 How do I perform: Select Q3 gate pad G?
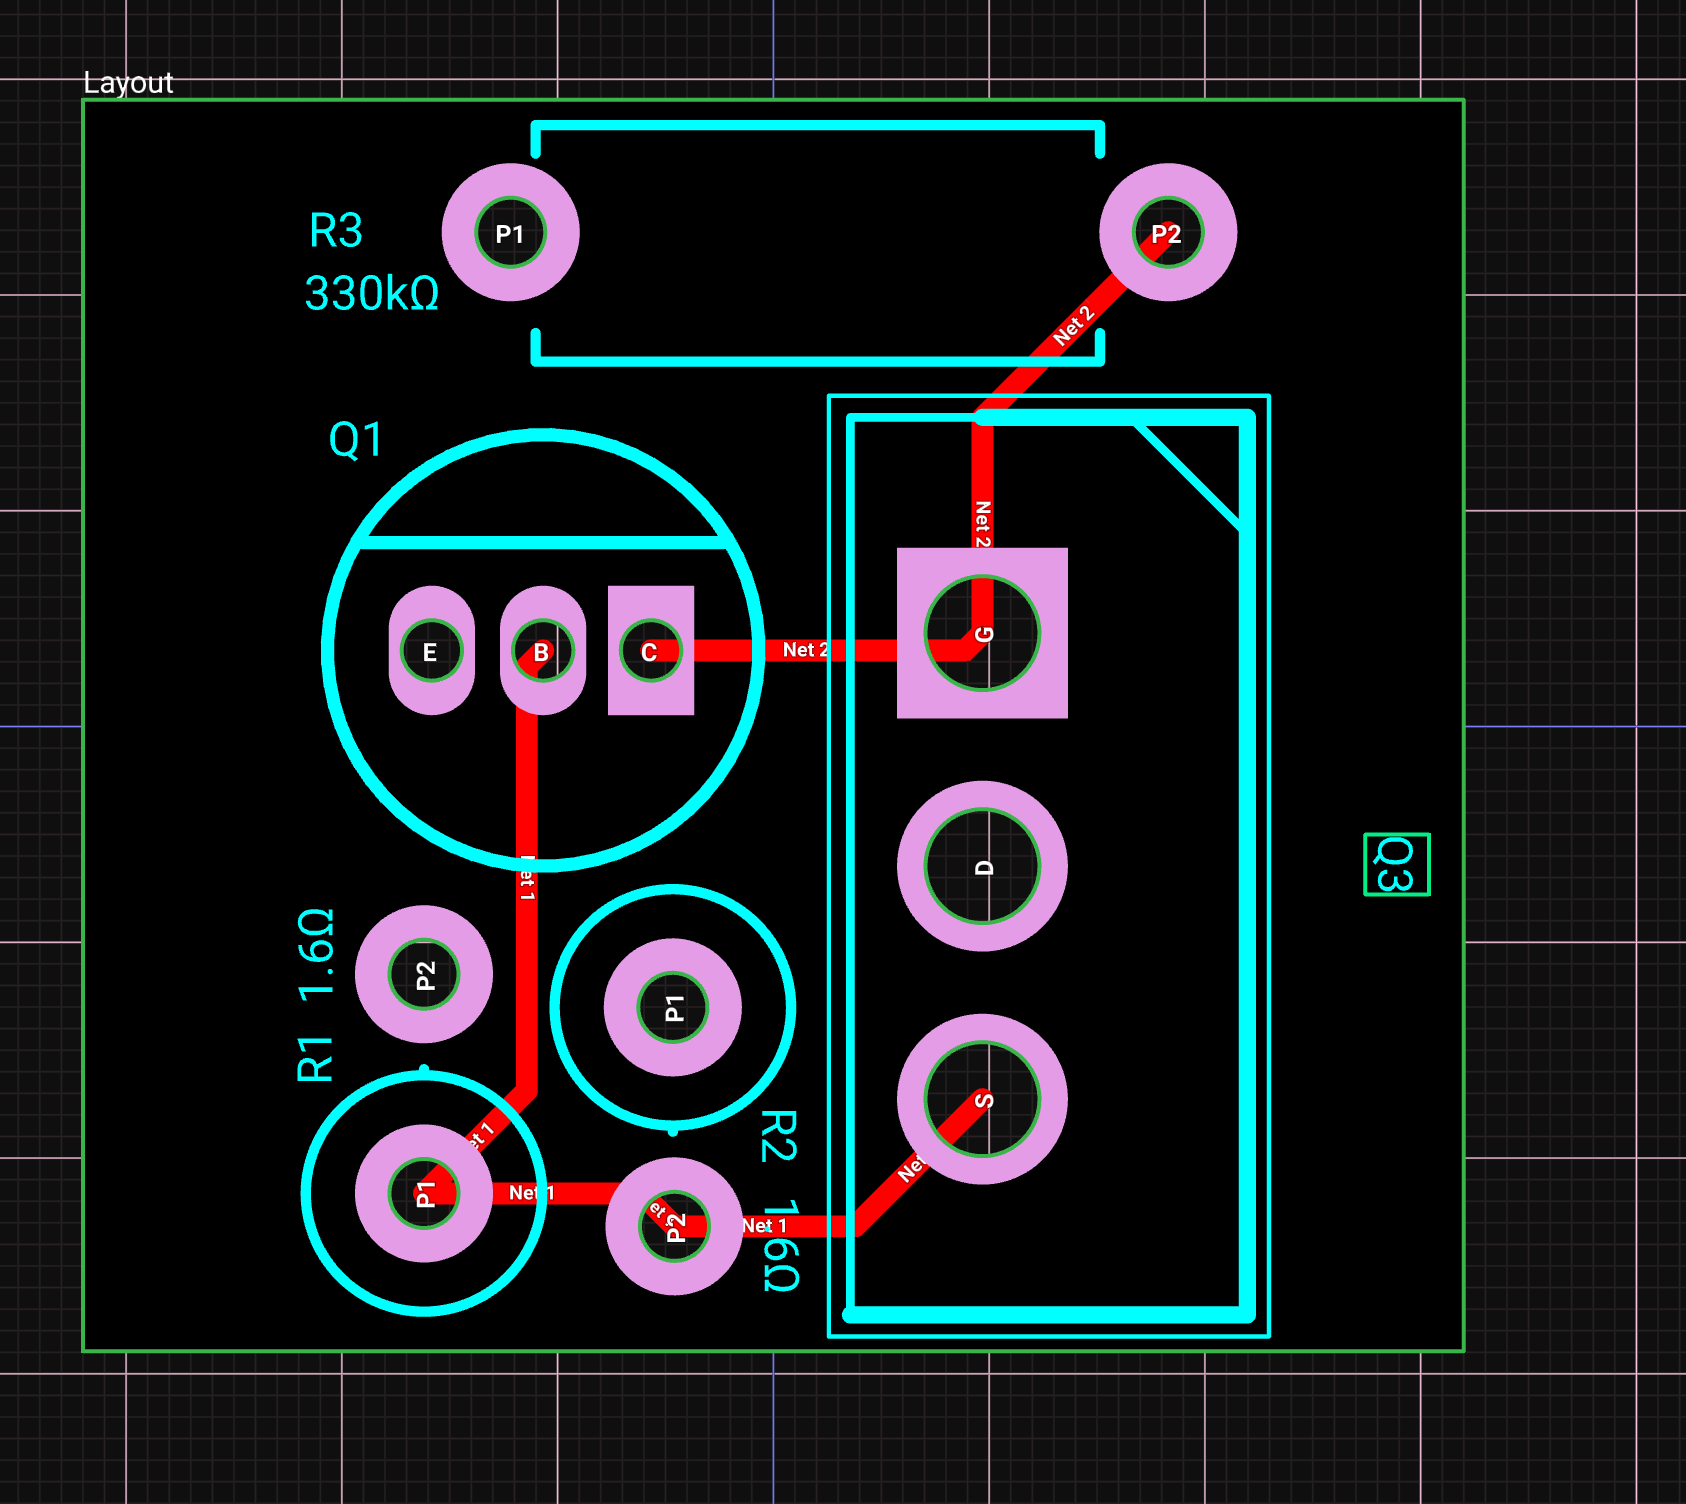[982, 633]
